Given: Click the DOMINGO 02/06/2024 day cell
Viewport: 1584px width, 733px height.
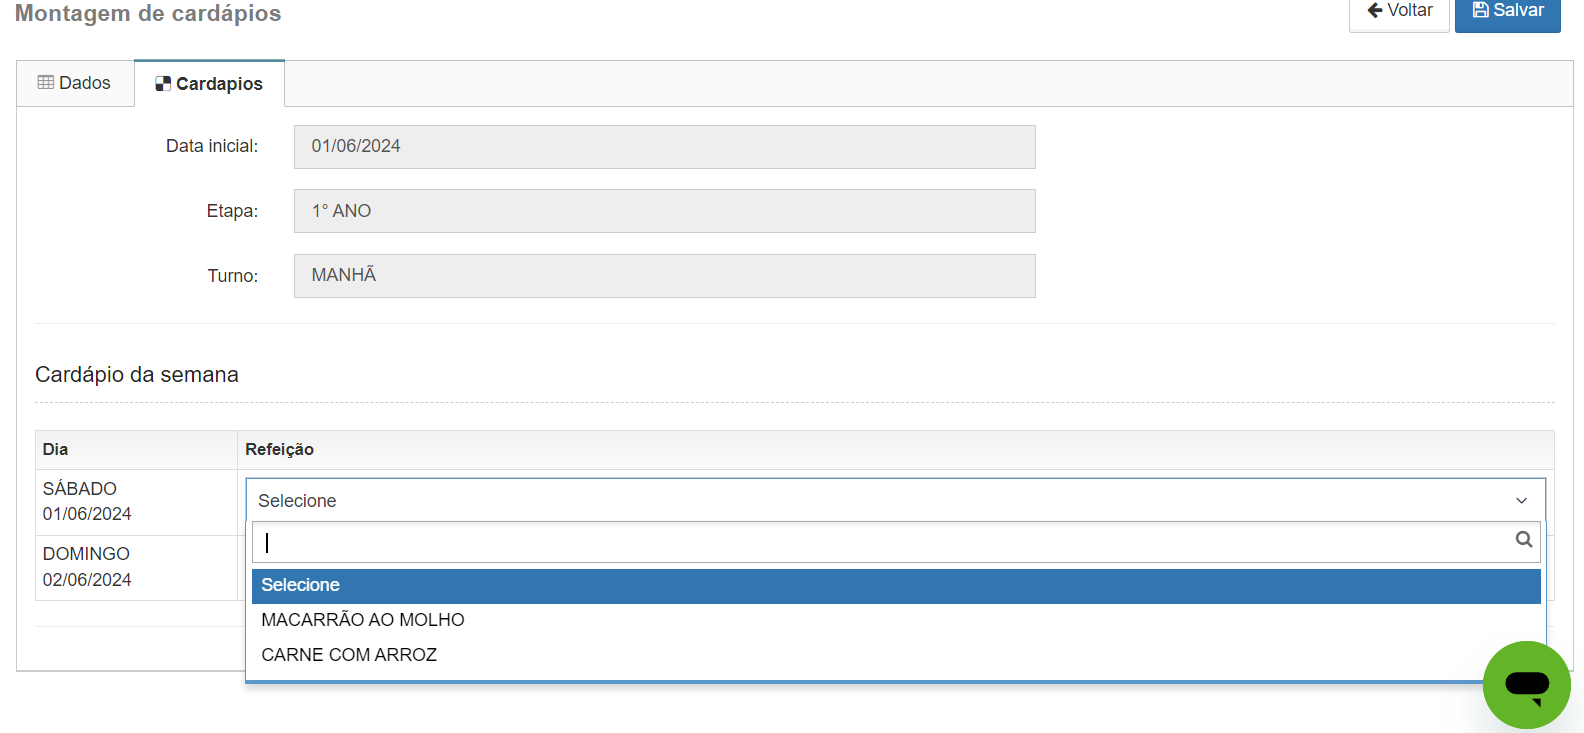Looking at the screenshot, I should (x=136, y=567).
